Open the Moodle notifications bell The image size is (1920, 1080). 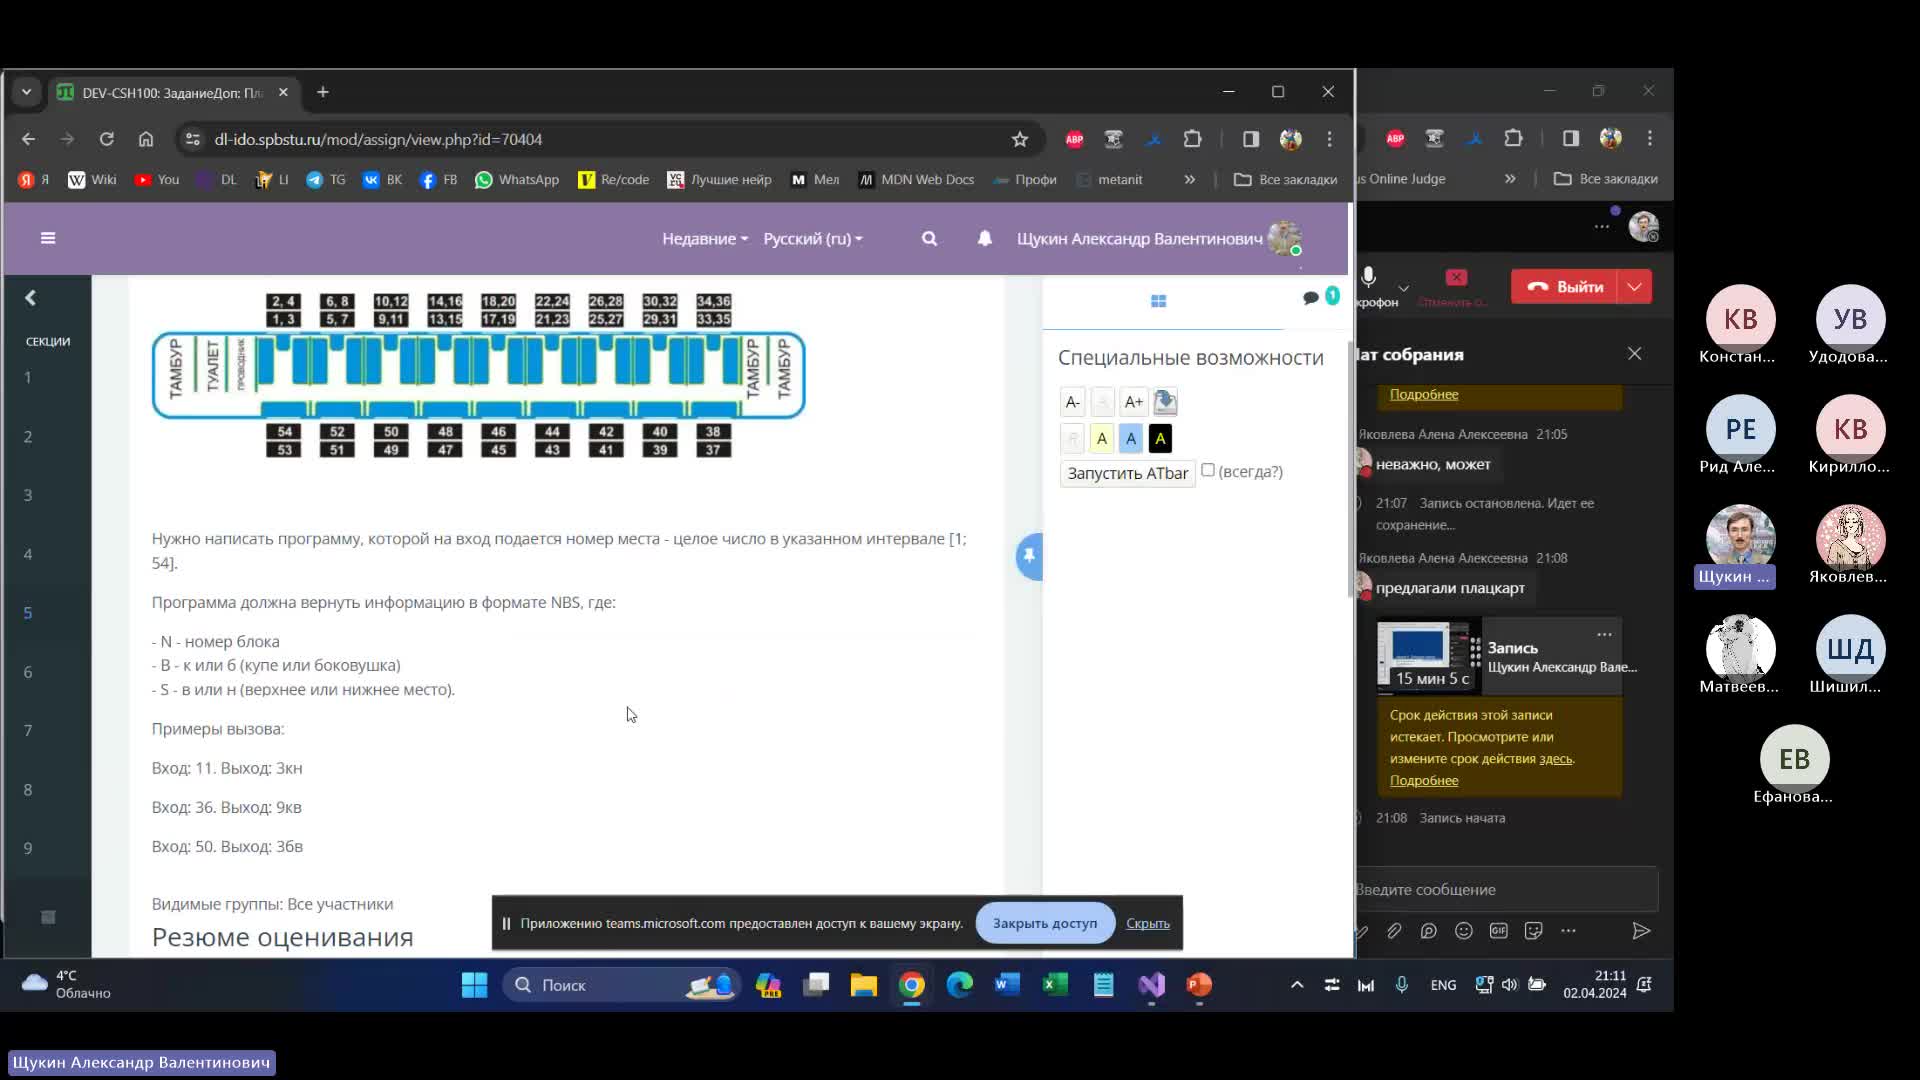(985, 238)
